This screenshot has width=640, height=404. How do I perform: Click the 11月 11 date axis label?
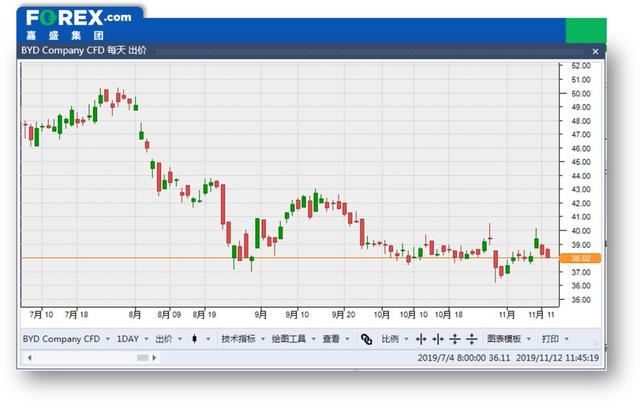[541, 315]
